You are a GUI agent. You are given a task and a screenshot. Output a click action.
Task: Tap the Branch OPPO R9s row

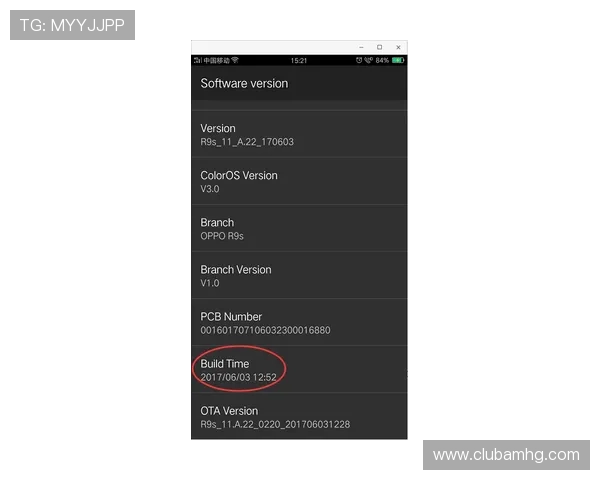click(x=299, y=228)
